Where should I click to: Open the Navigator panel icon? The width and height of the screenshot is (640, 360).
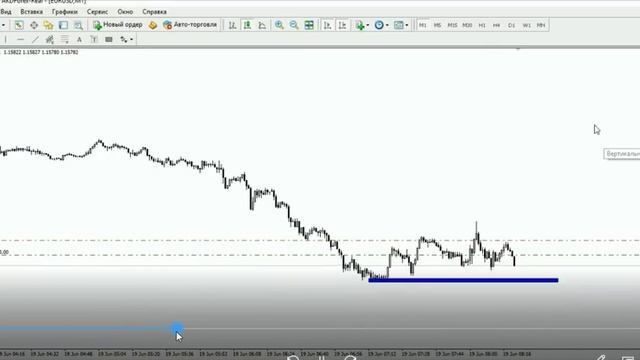(49, 25)
